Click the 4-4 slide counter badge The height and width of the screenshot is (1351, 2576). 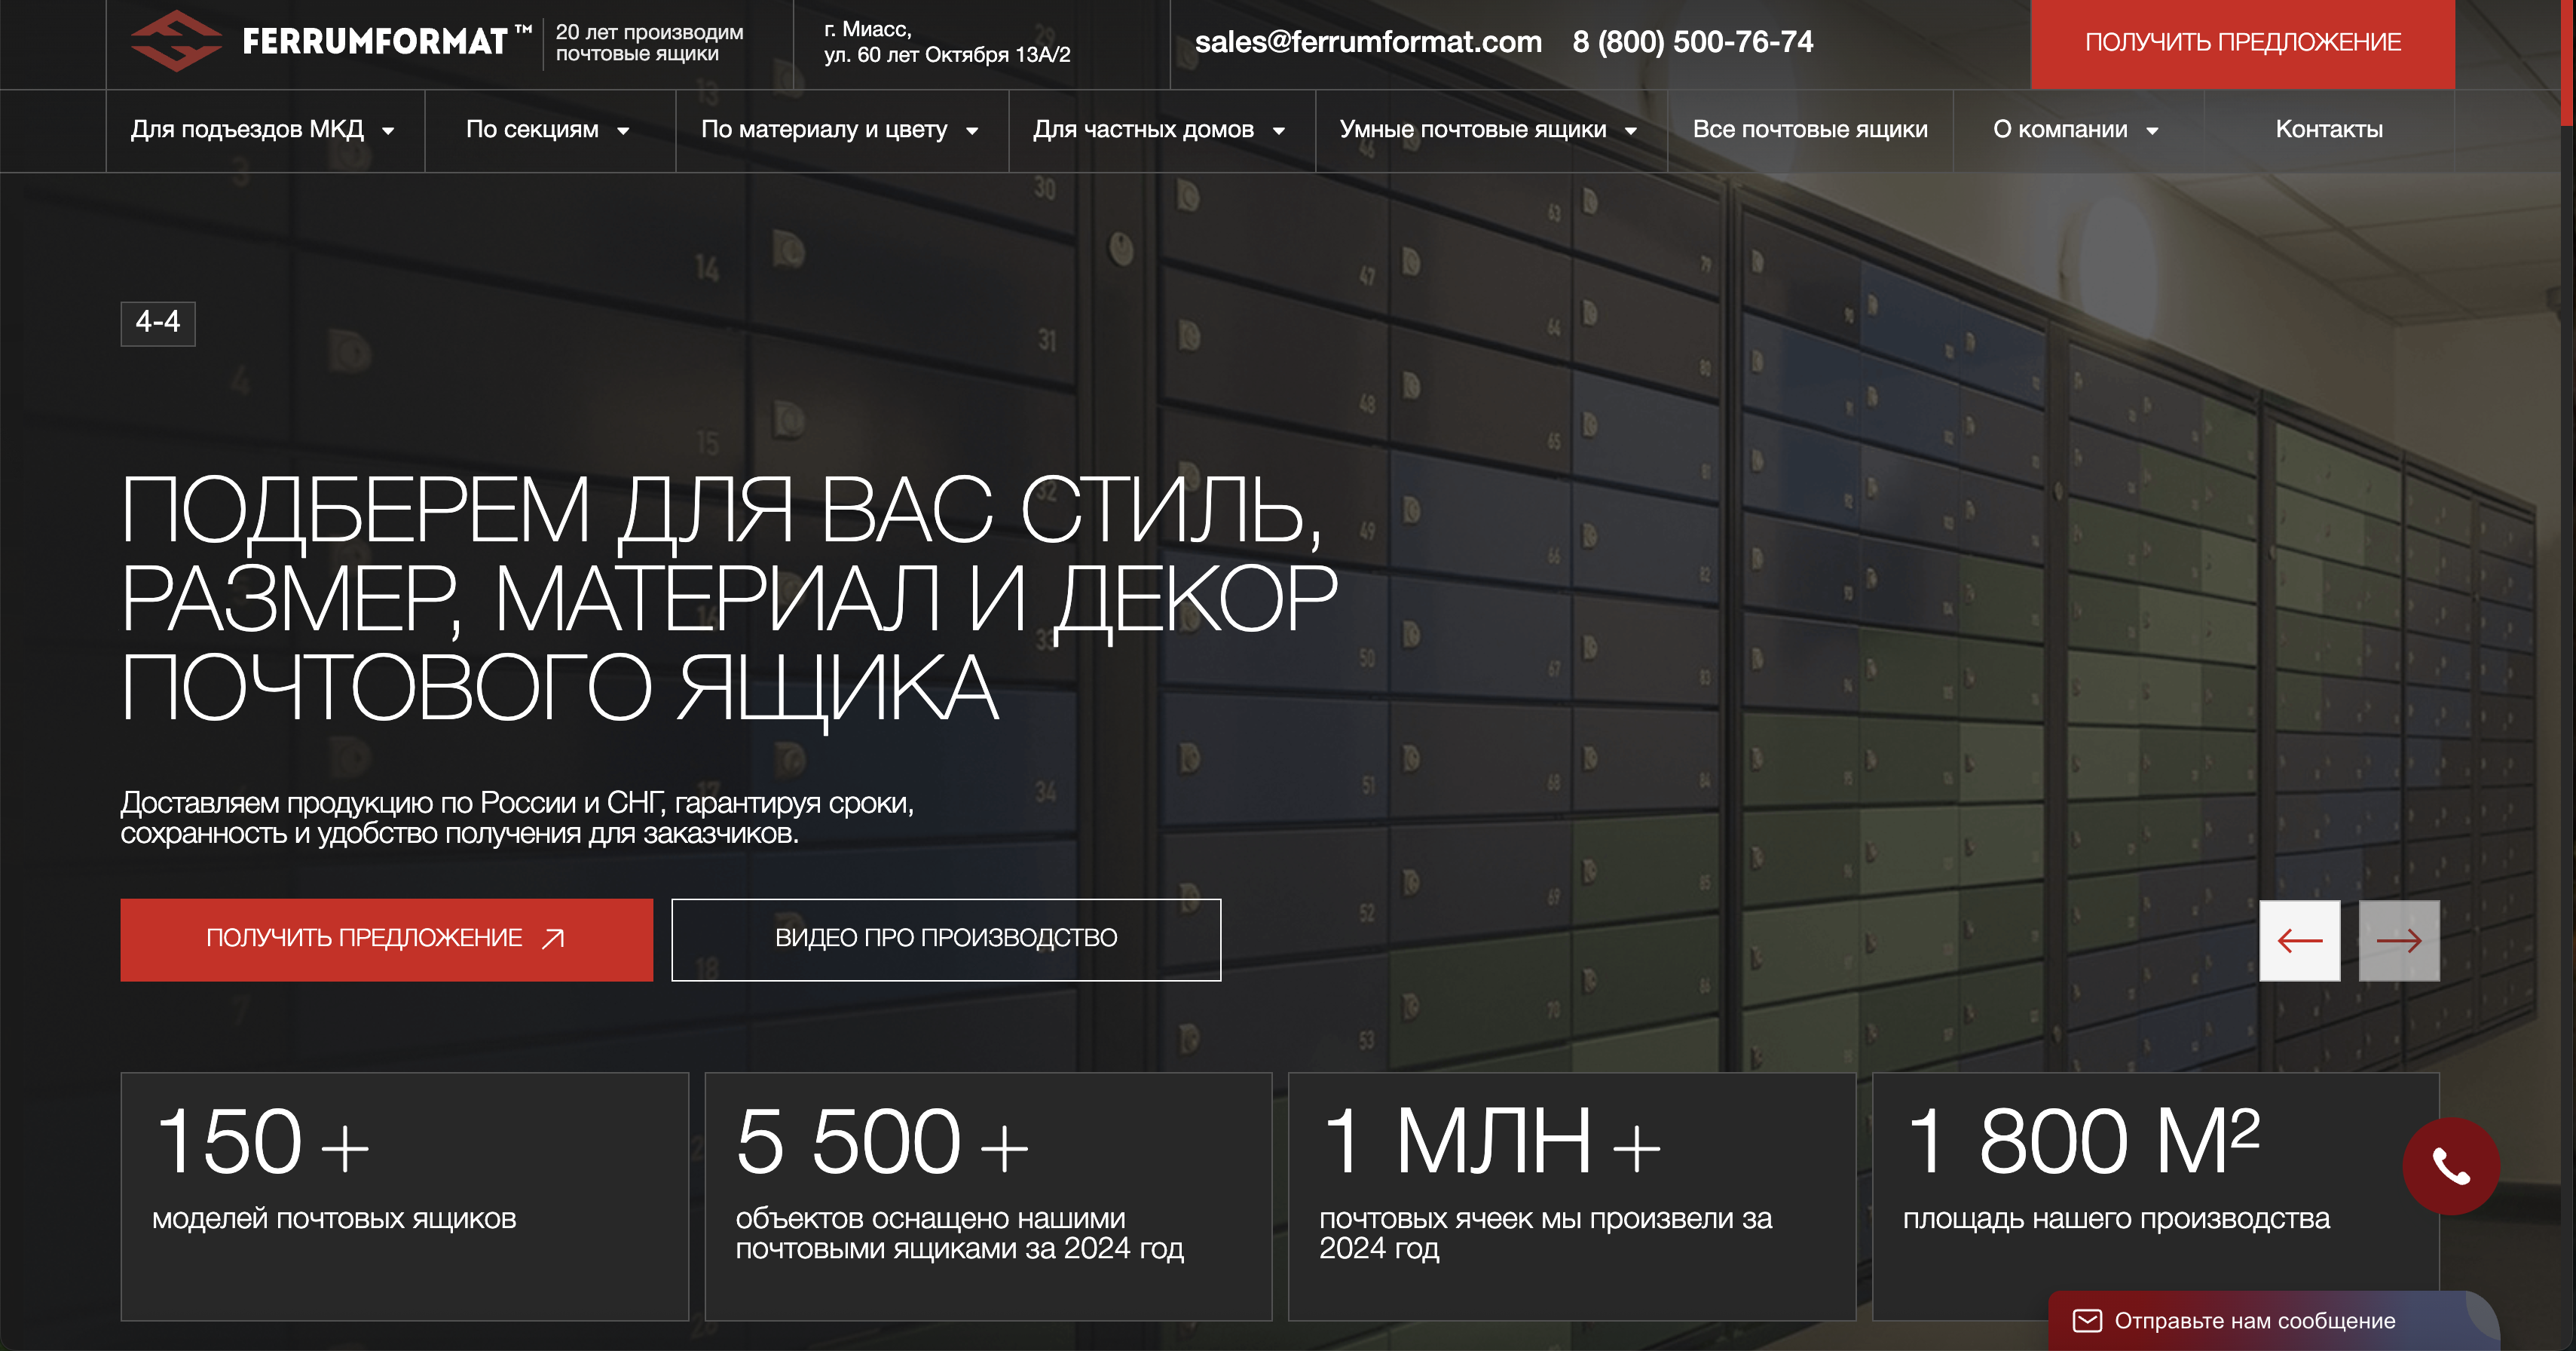(158, 323)
